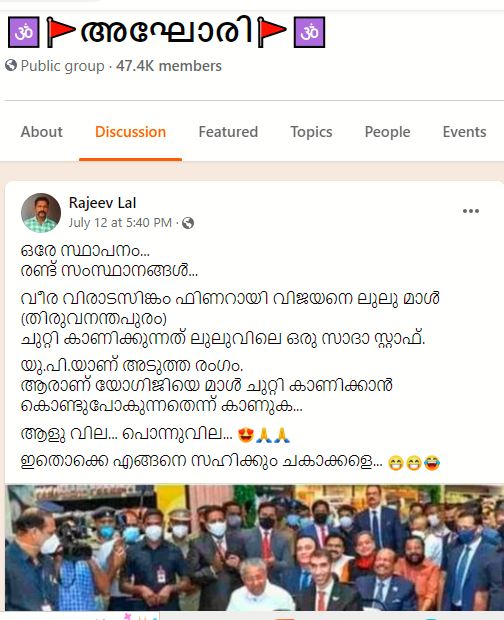Open the three-dot post options menu
The width and height of the screenshot is (504, 620).
tap(471, 211)
